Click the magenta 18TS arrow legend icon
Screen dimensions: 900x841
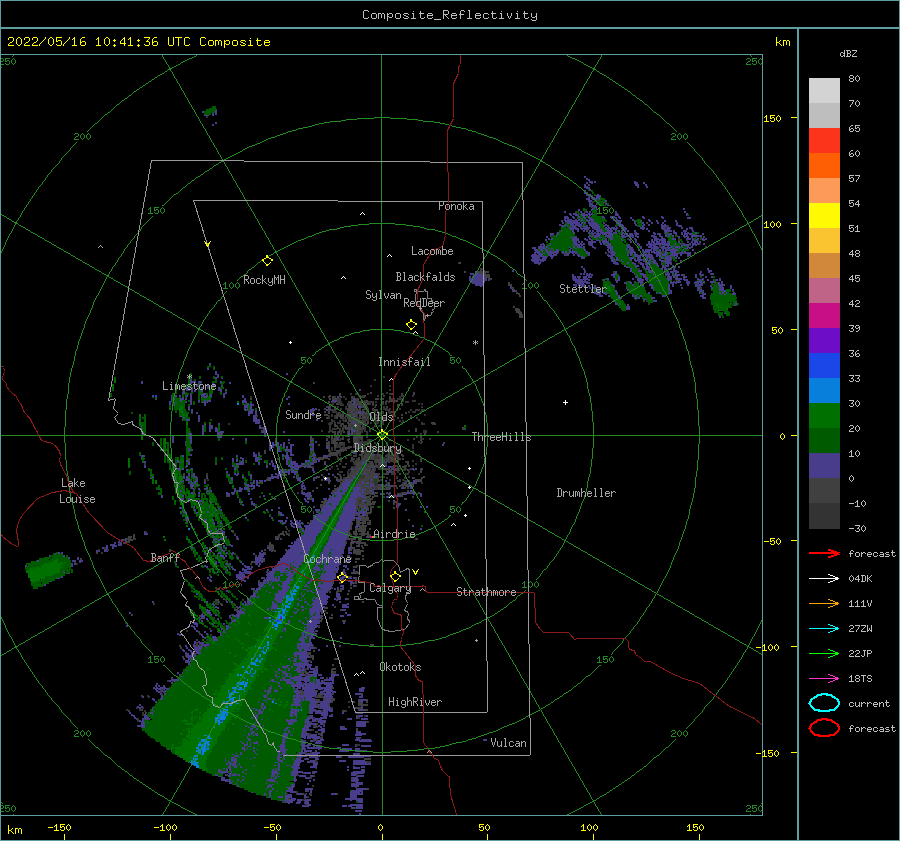click(824, 679)
